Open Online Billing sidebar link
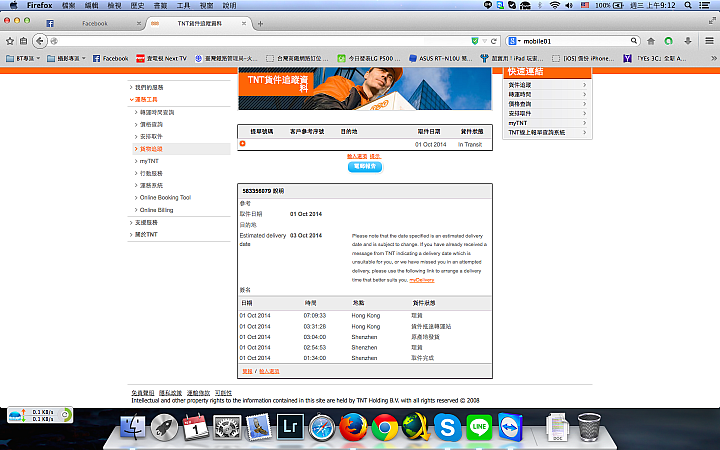This screenshot has width=720, height=450. pos(157,210)
